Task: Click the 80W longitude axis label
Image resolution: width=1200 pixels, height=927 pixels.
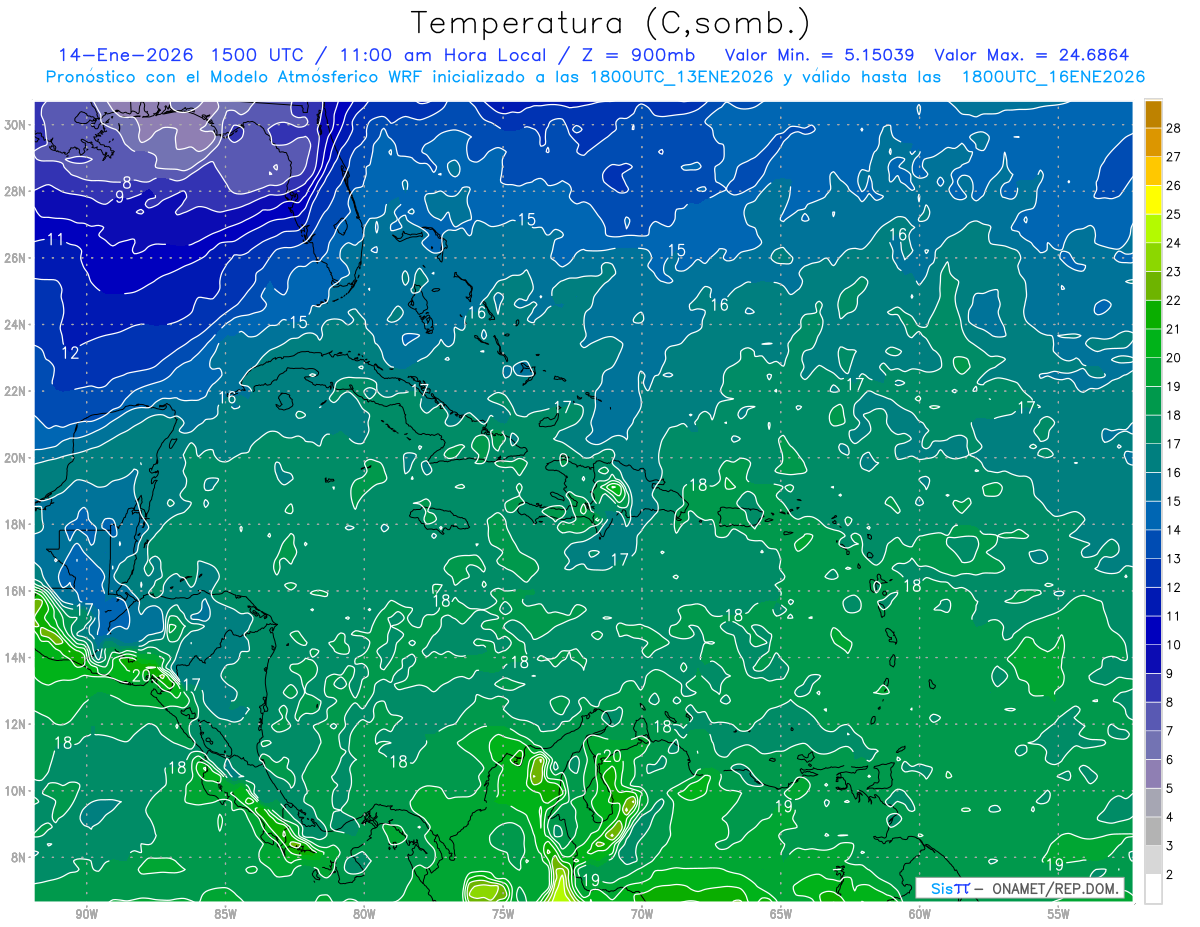Action: click(364, 914)
